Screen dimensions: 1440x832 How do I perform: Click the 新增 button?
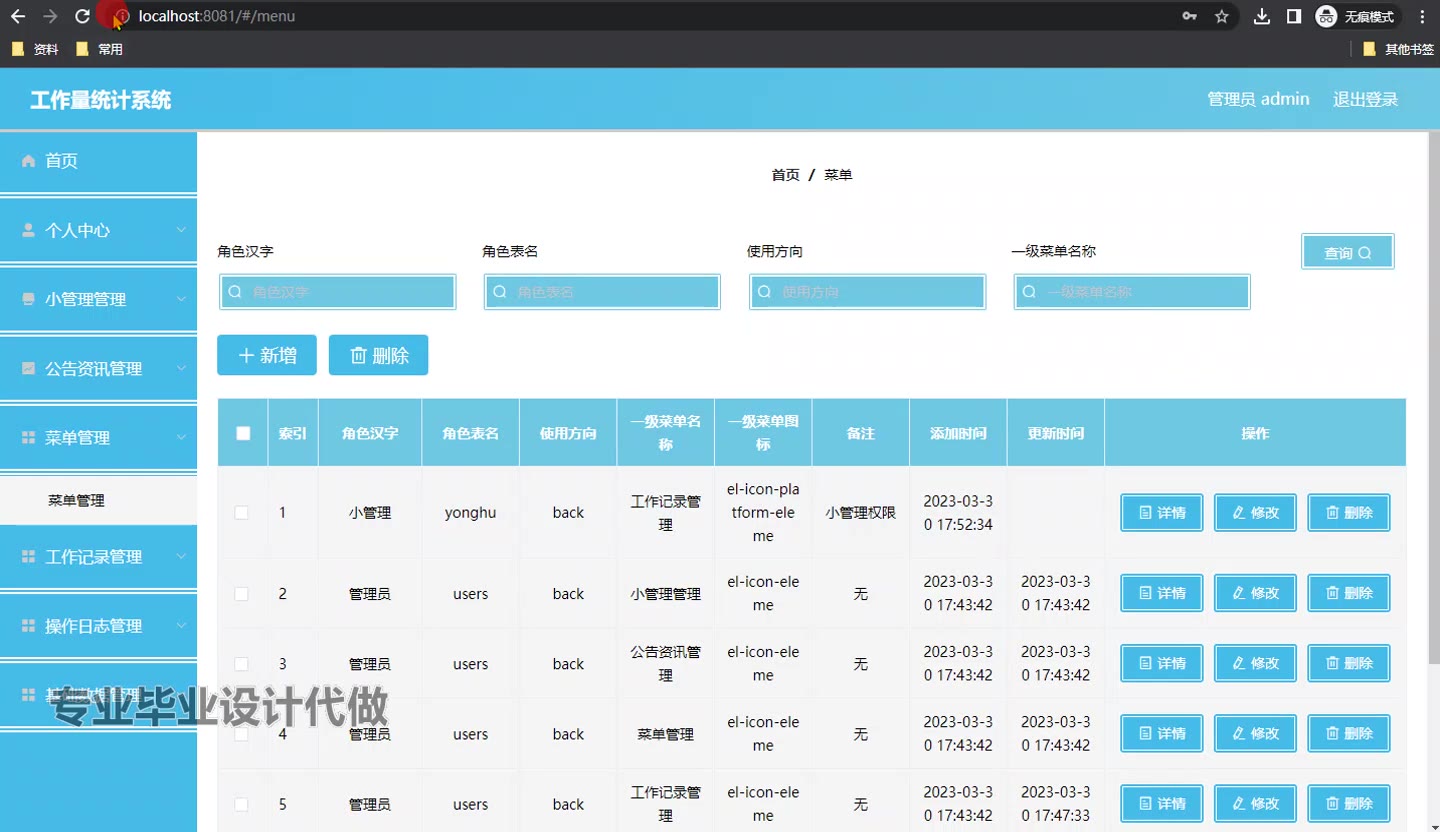267,355
